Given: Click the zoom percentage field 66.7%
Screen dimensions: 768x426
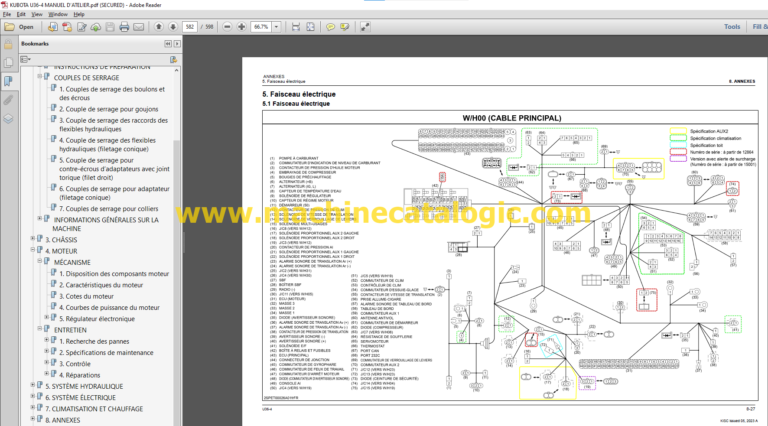Looking at the screenshot, I should 261,27.
